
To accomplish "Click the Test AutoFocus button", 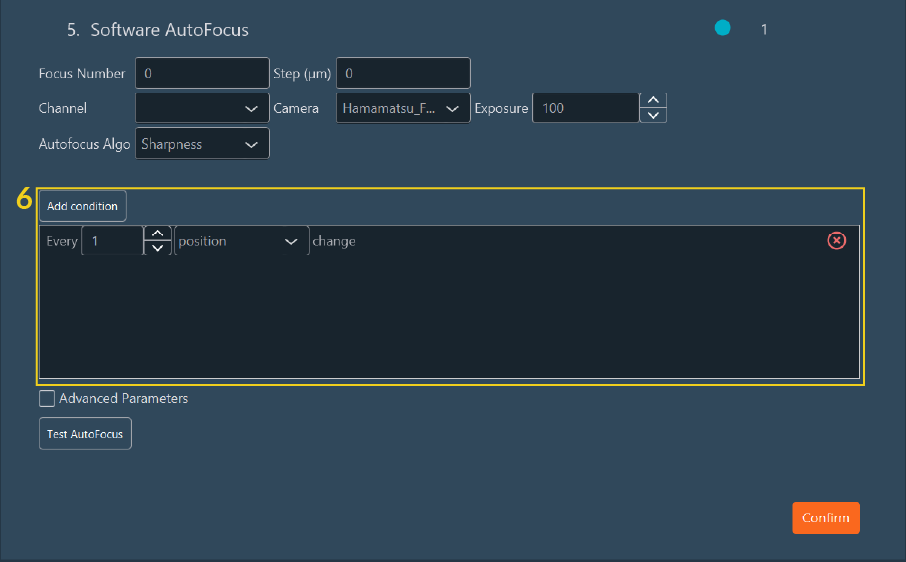I will [85, 434].
